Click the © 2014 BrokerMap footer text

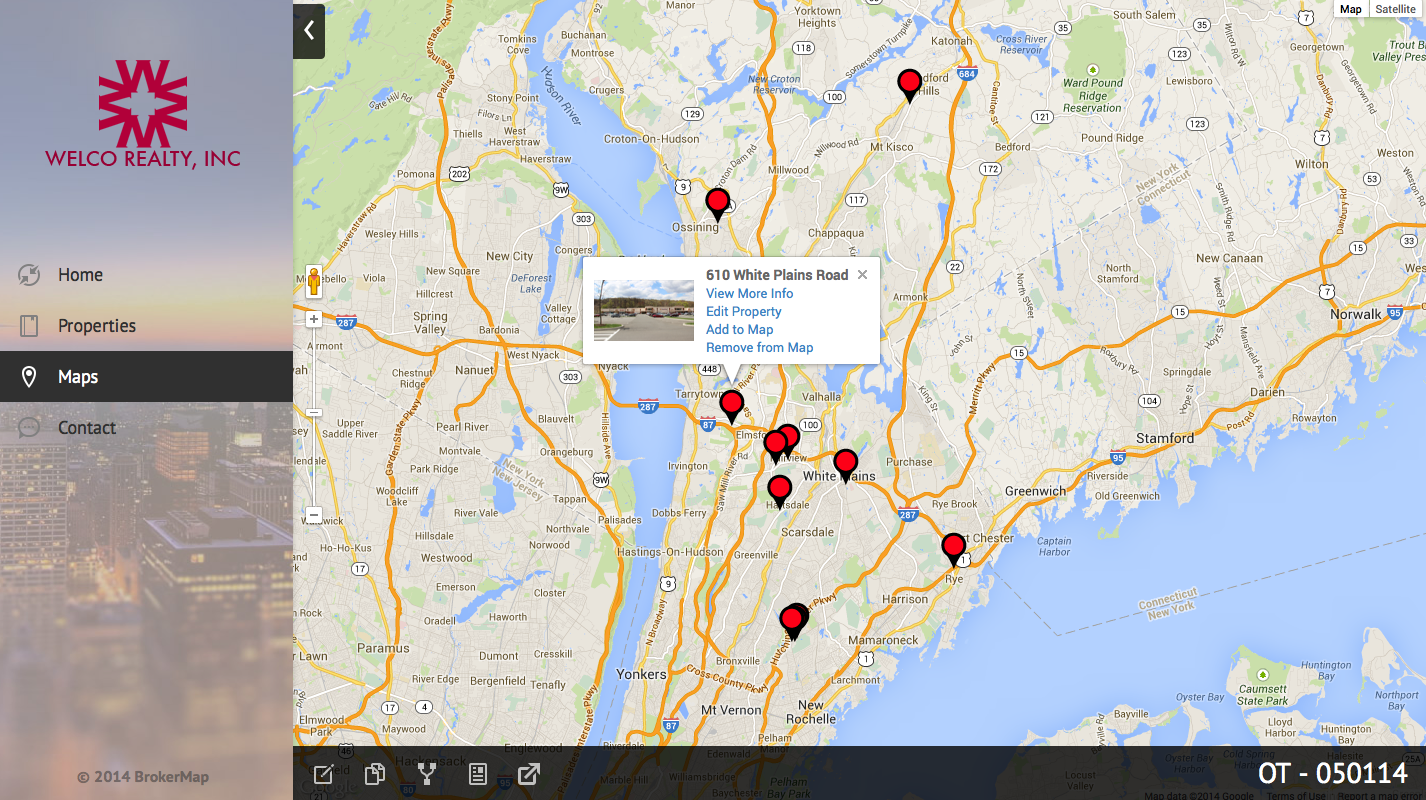pos(143,777)
